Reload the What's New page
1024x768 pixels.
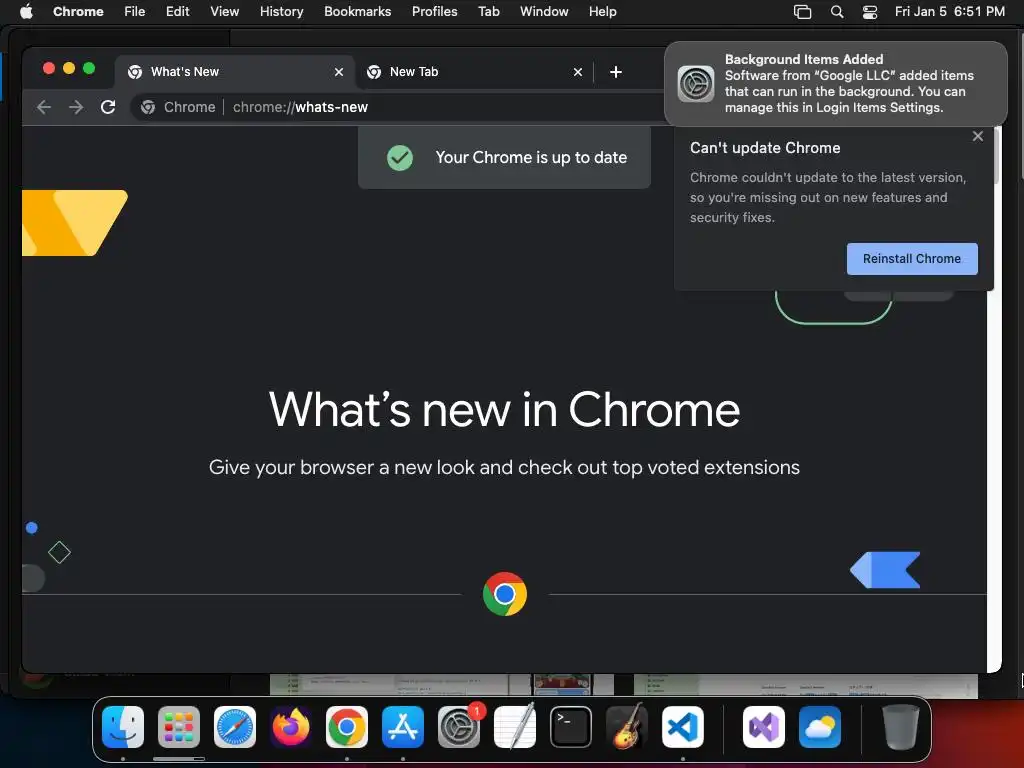coord(108,107)
